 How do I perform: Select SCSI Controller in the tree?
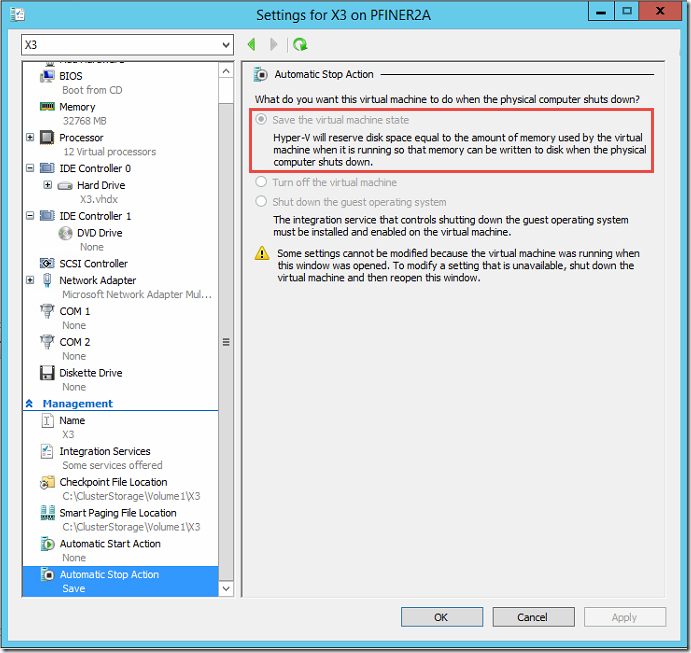point(93,263)
